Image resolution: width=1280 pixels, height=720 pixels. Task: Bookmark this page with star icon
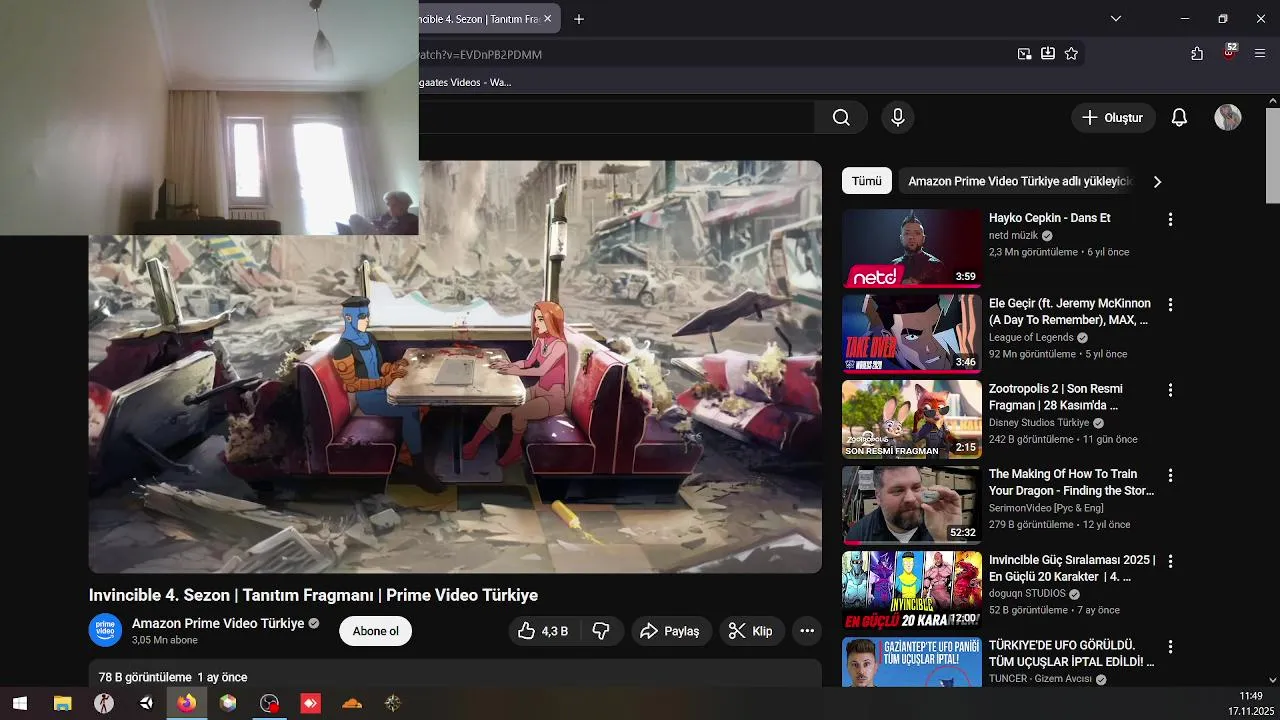(x=1071, y=54)
